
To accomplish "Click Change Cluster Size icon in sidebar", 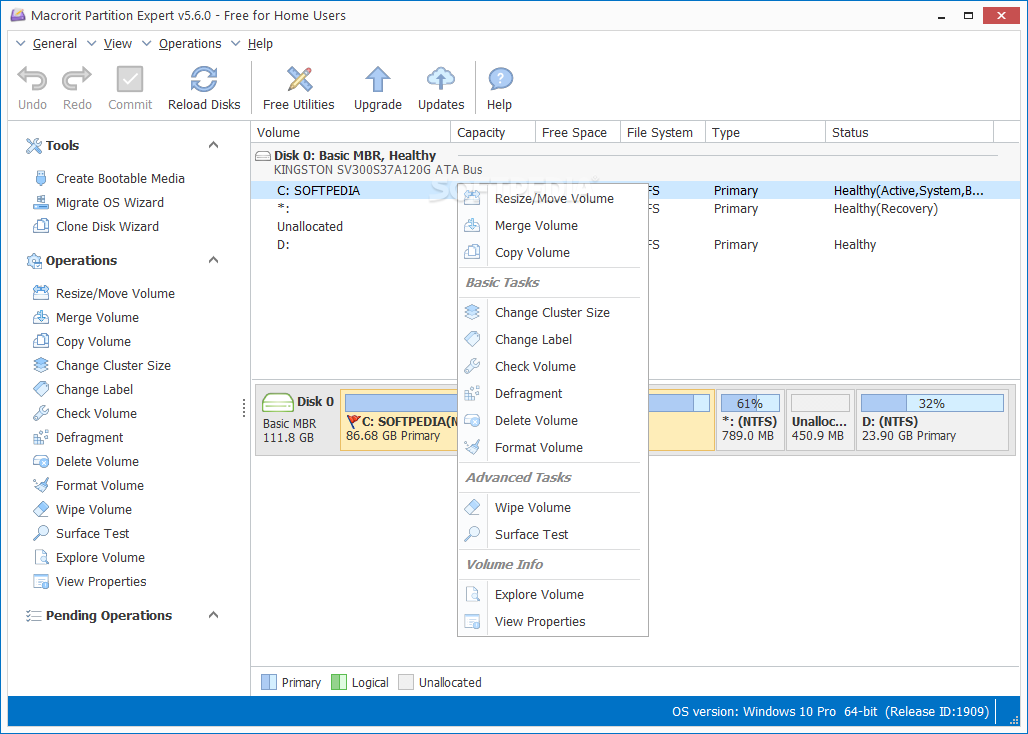I will [x=41, y=365].
